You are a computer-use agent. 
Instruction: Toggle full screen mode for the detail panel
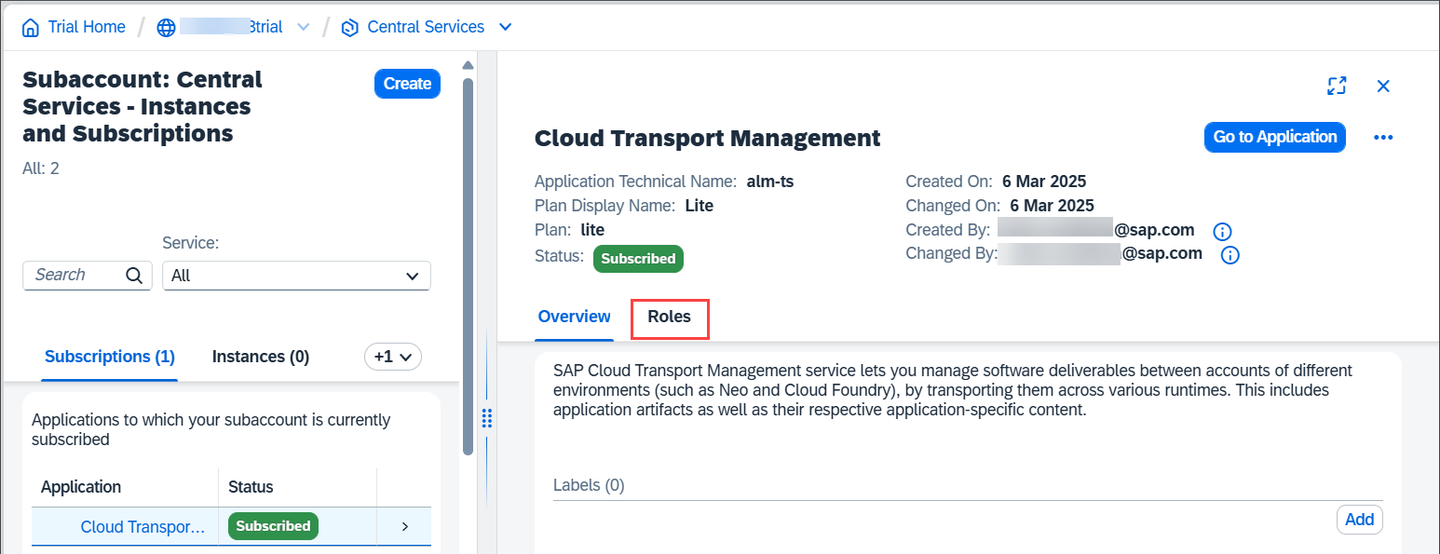1336,86
